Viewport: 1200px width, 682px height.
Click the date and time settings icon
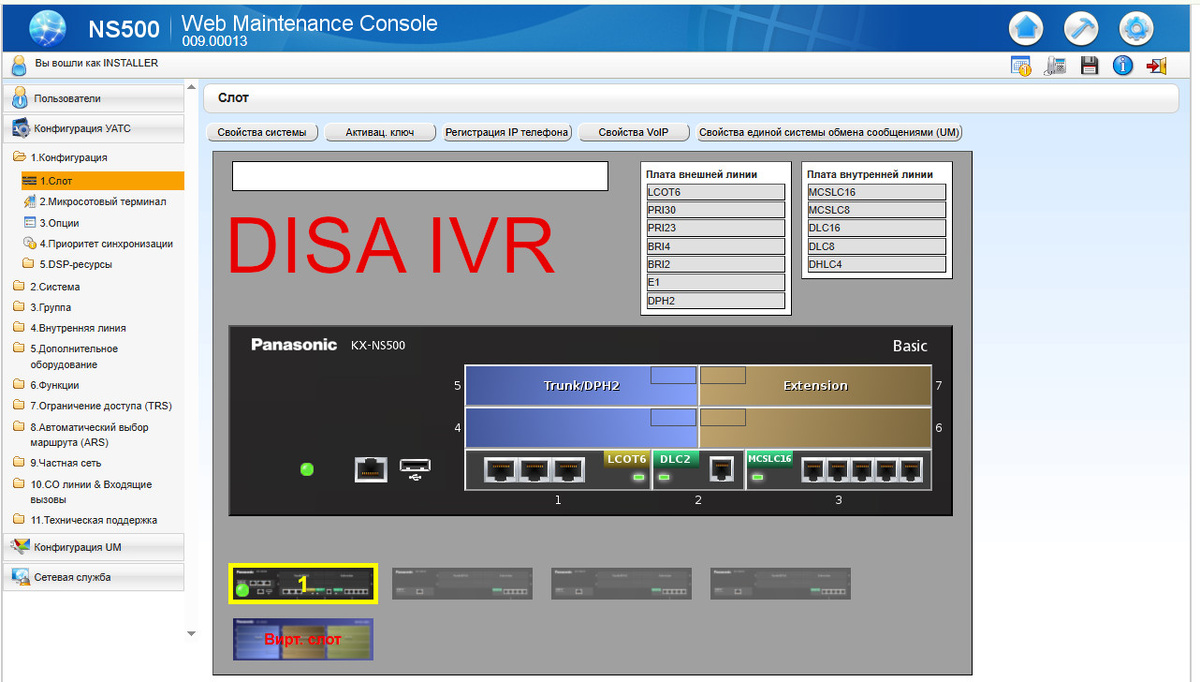(1021, 64)
